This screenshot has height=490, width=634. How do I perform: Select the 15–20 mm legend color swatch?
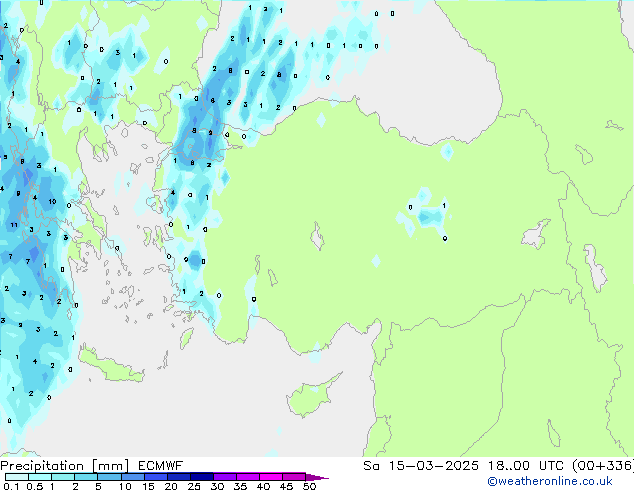(156, 477)
